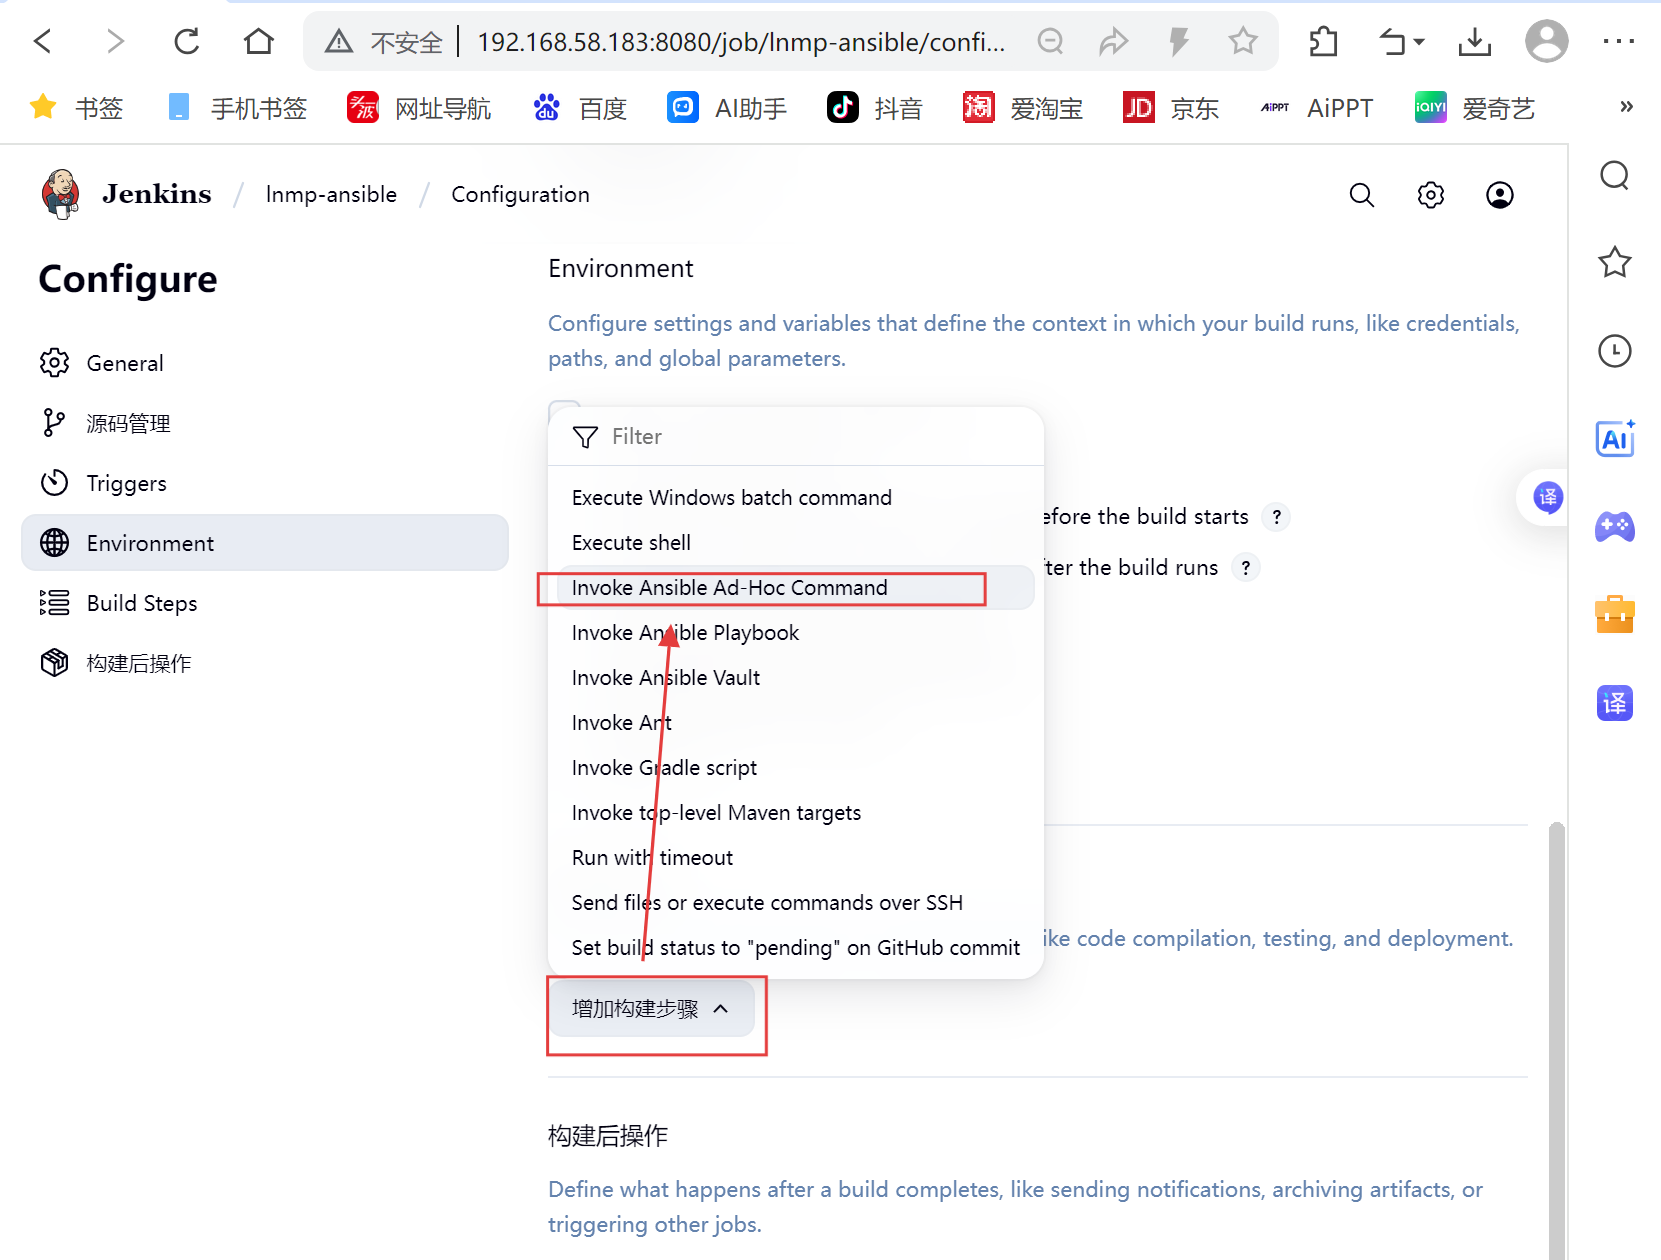Click the insecure site warning icon
Image resolution: width=1661 pixels, height=1260 pixels.
pyautogui.click(x=339, y=41)
